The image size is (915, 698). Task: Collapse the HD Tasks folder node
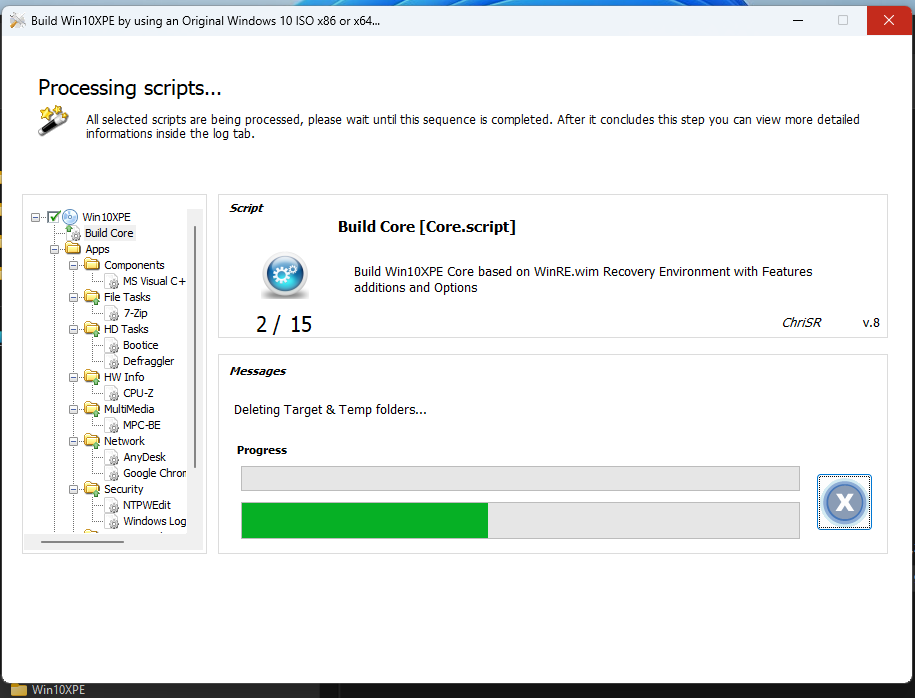click(x=74, y=329)
